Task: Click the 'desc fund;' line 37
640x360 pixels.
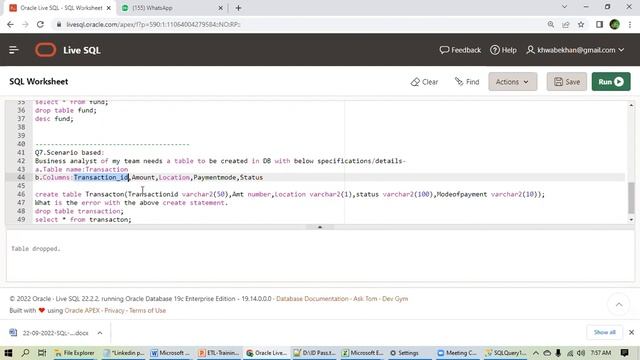Action: pyautogui.click(x=54, y=119)
